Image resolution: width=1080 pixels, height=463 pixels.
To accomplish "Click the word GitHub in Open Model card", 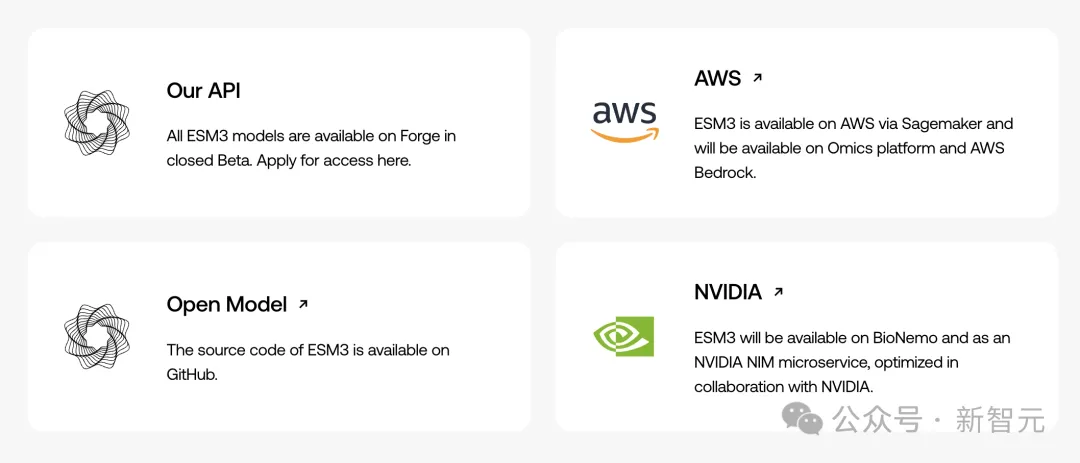I will [191, 374].
